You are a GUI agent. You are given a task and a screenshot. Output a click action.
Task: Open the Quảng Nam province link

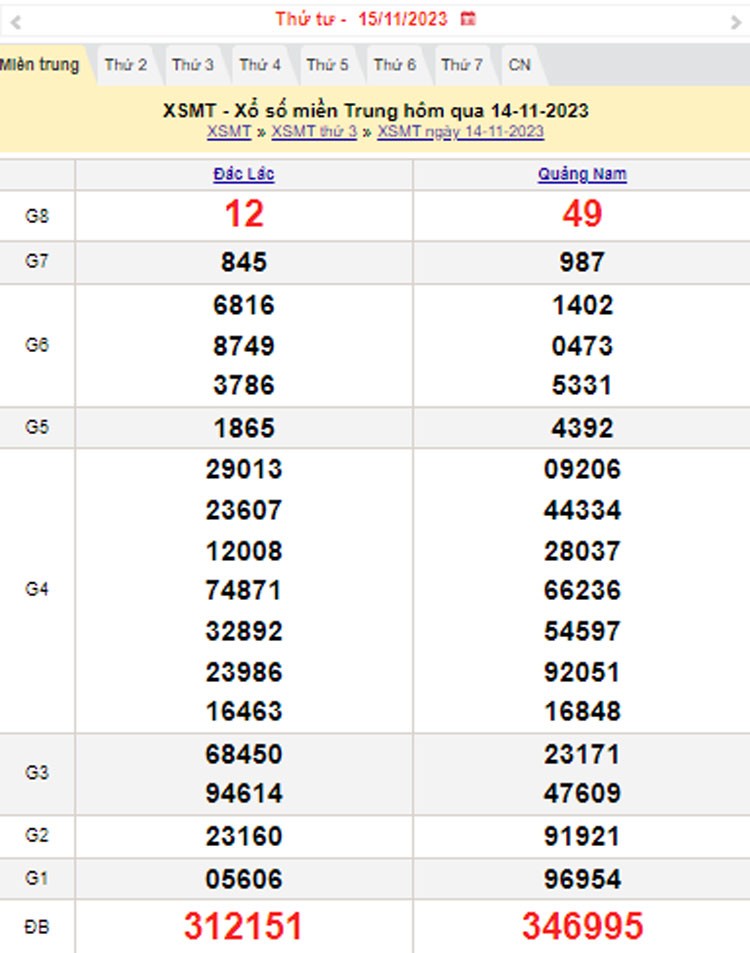(x=582, y=174)
